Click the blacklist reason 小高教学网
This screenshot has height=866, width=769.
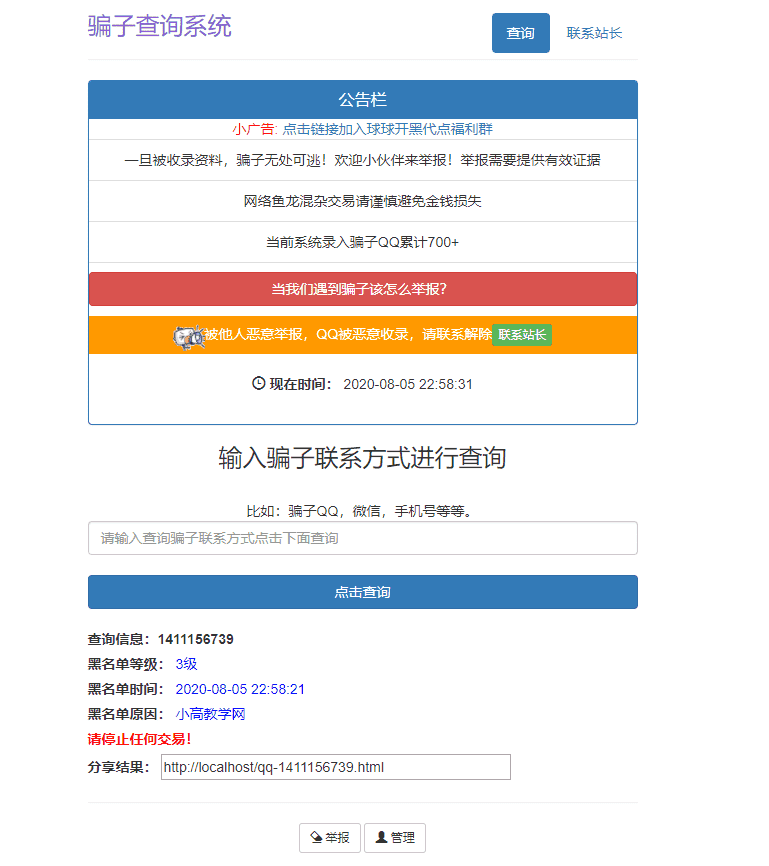(210, 714)
